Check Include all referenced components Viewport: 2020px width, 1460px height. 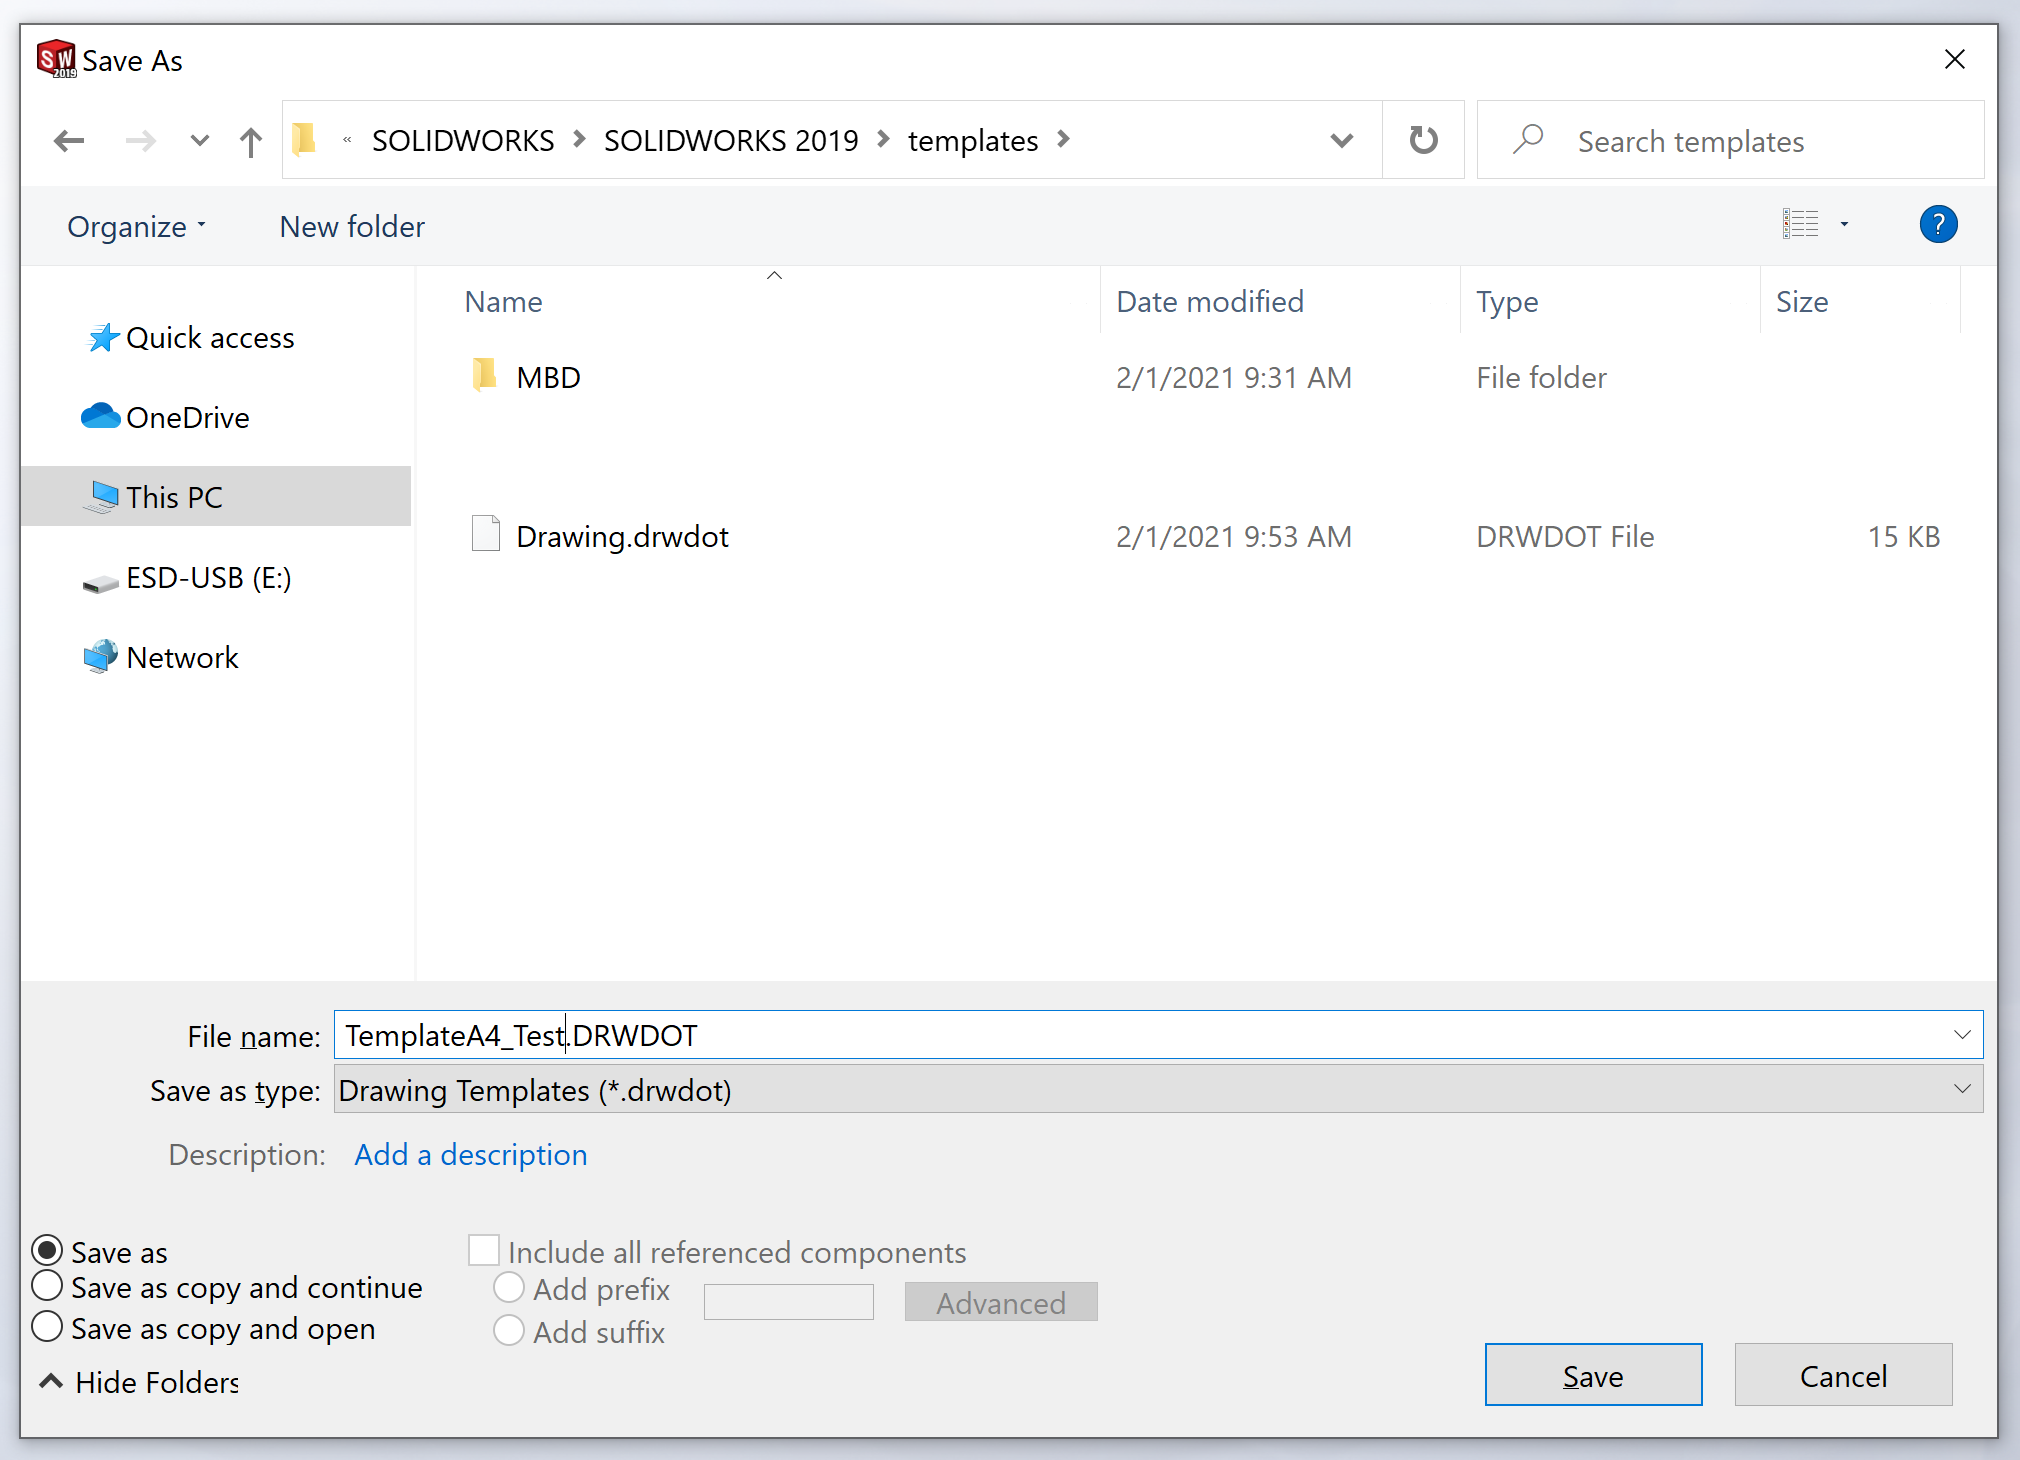[484, 1250]
